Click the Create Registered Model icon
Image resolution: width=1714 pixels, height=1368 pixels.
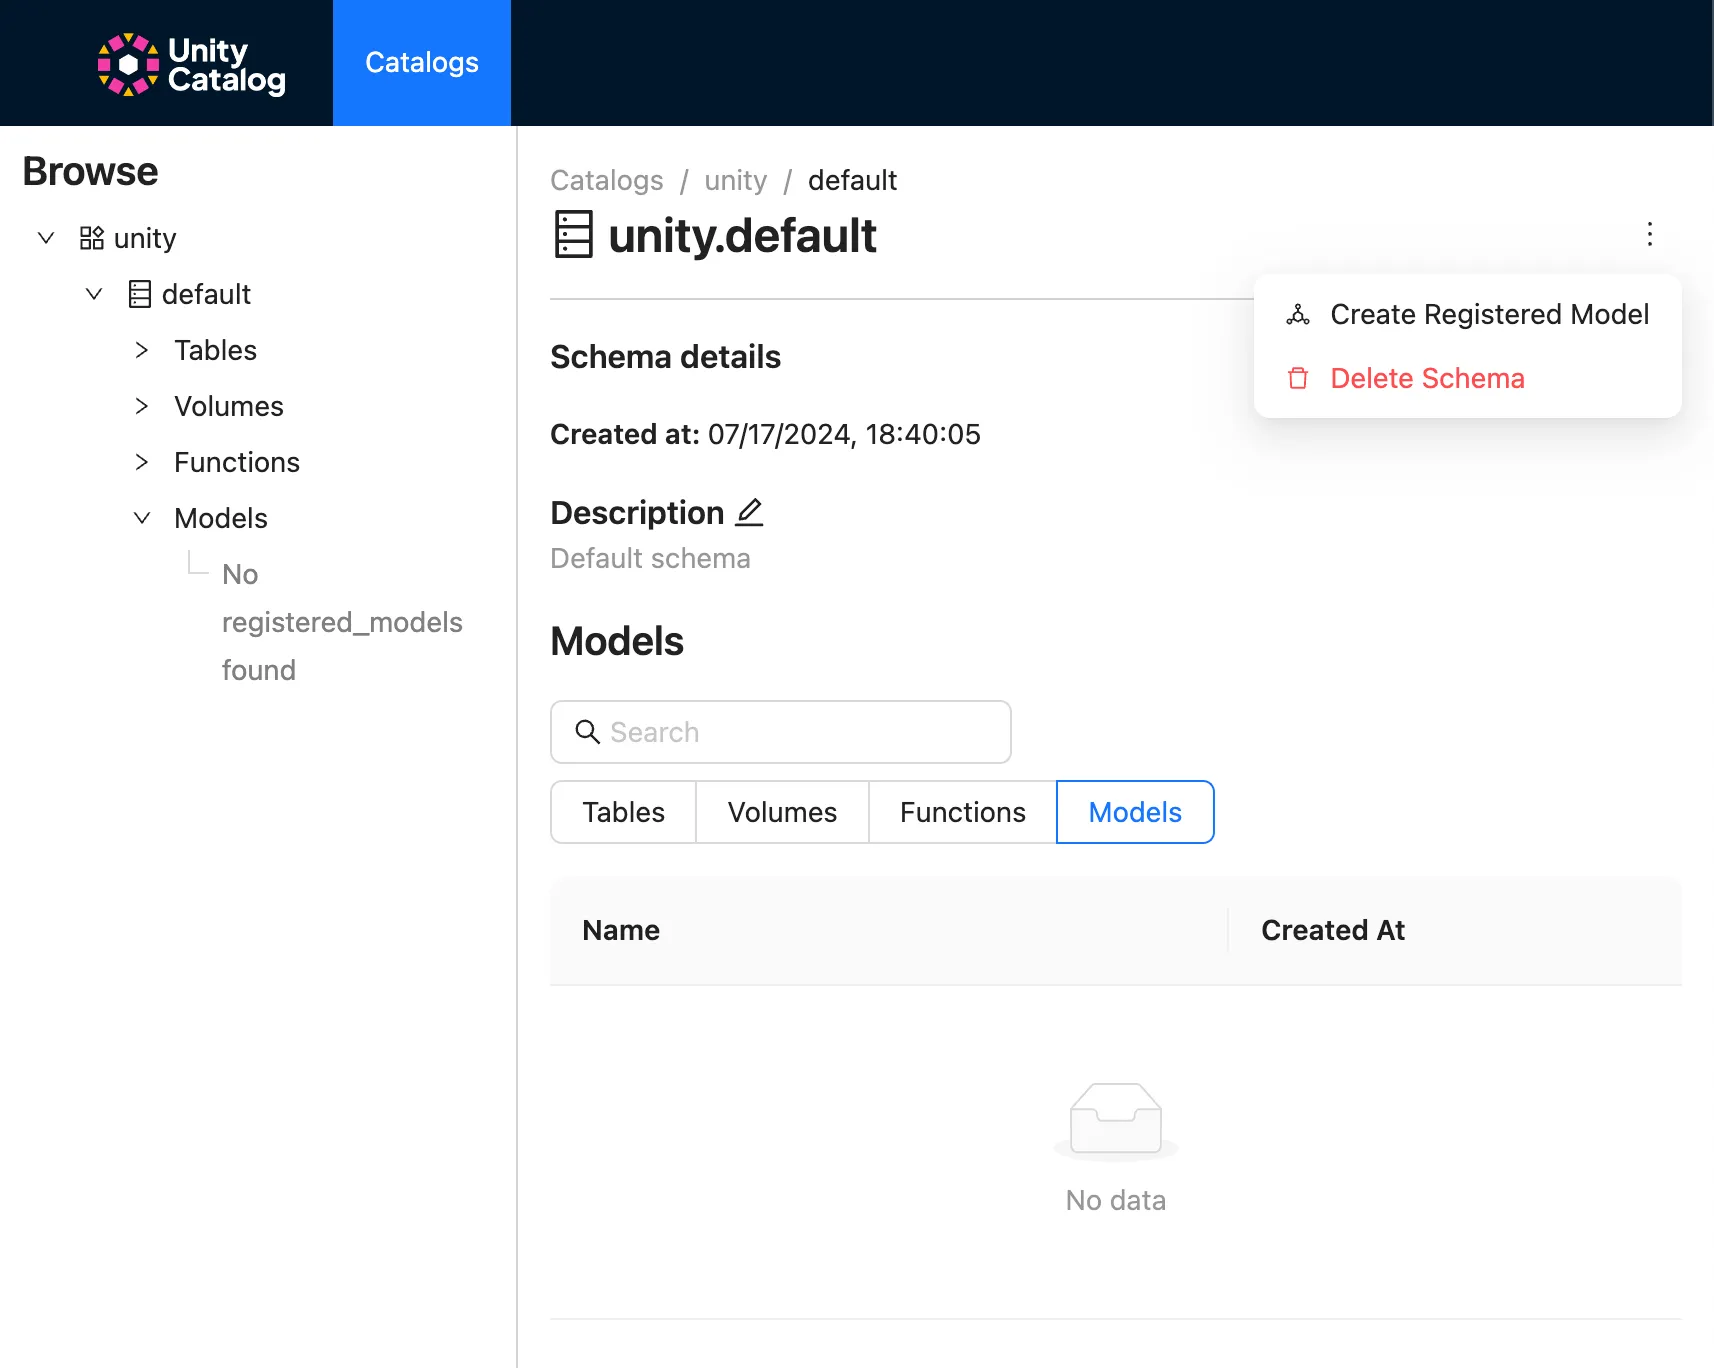pos(1298,315)
